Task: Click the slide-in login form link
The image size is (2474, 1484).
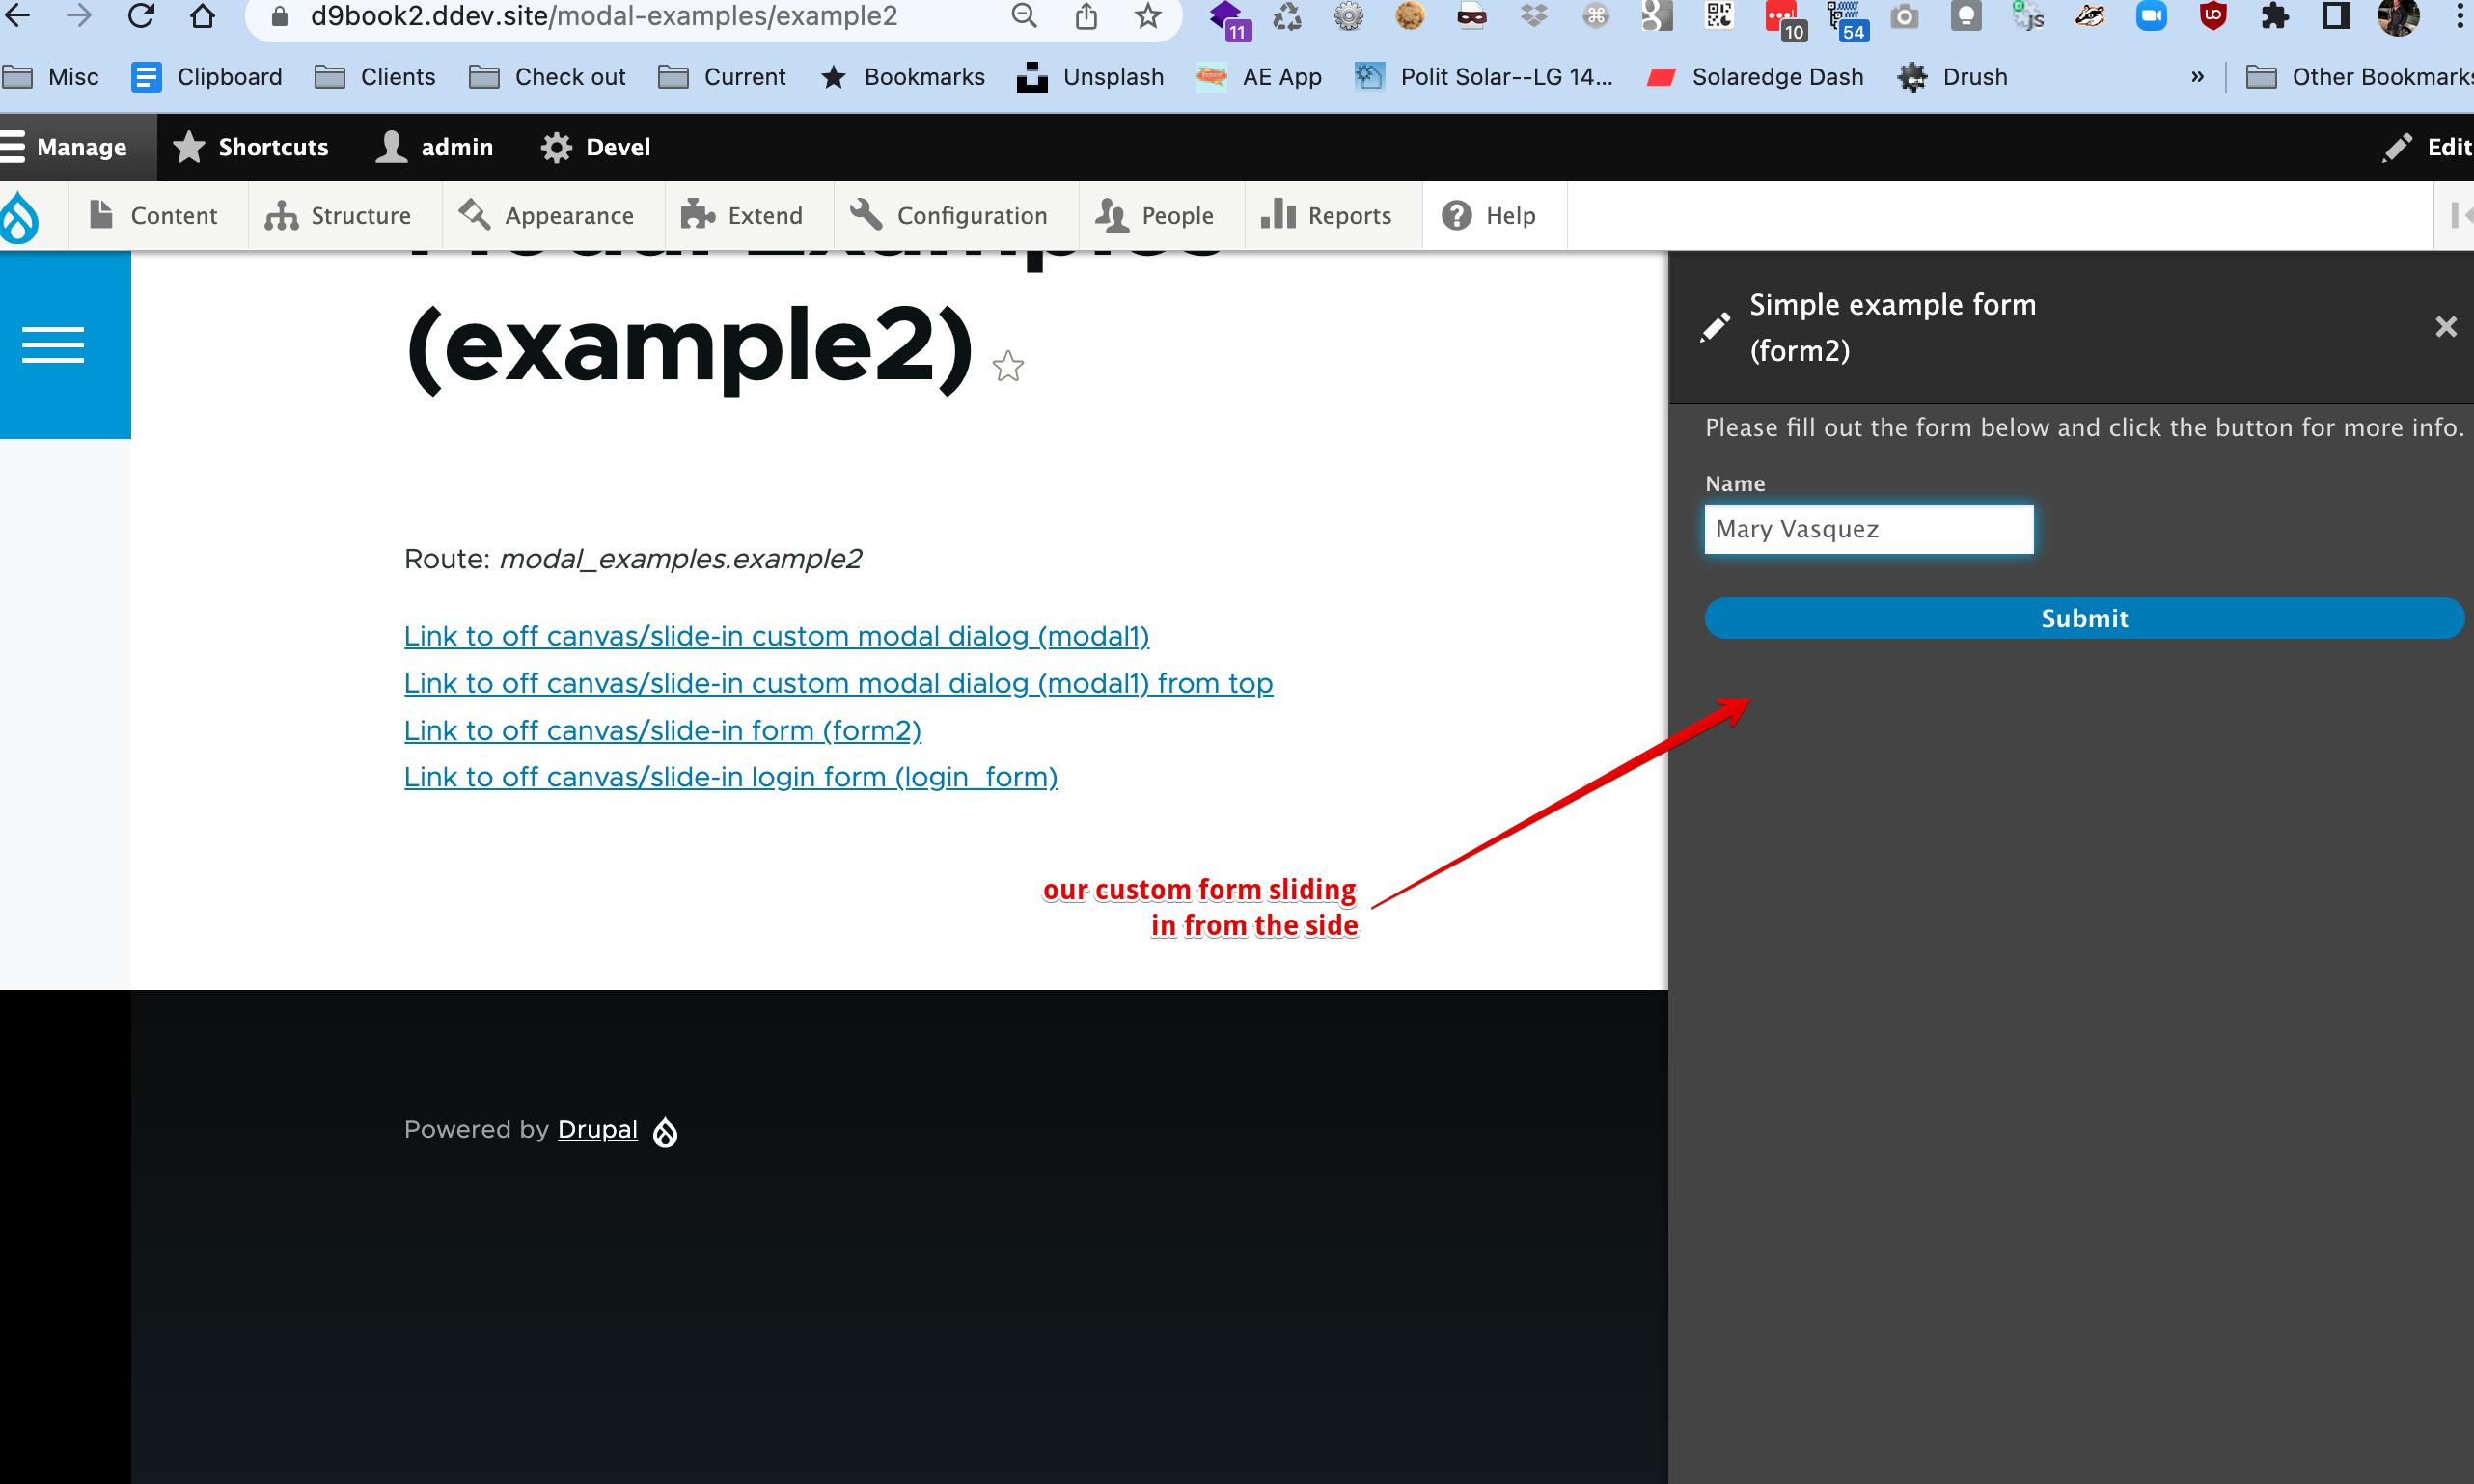Action: (x=731, y=777)
